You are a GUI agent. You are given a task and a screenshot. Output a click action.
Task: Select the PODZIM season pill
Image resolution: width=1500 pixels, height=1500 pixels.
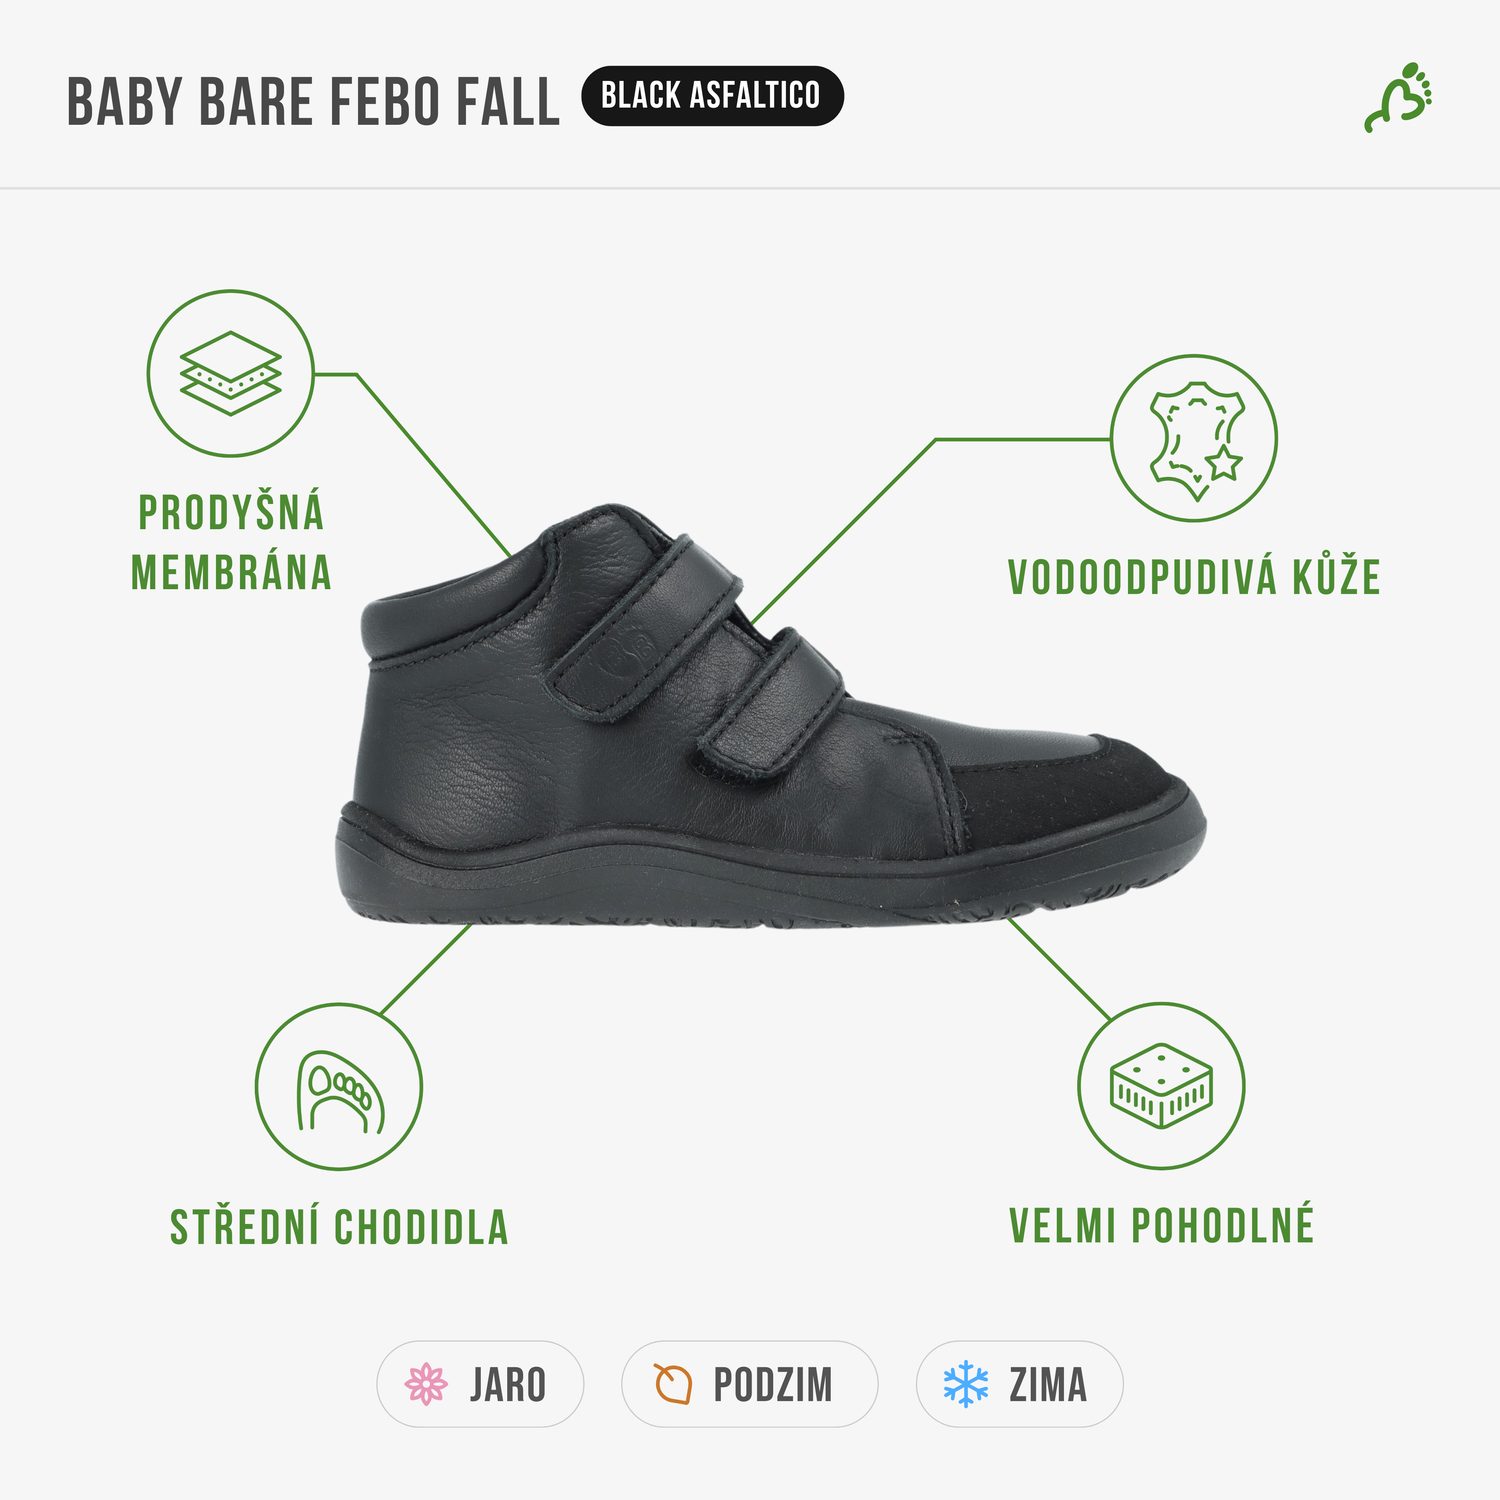(x=750, y=1384)
